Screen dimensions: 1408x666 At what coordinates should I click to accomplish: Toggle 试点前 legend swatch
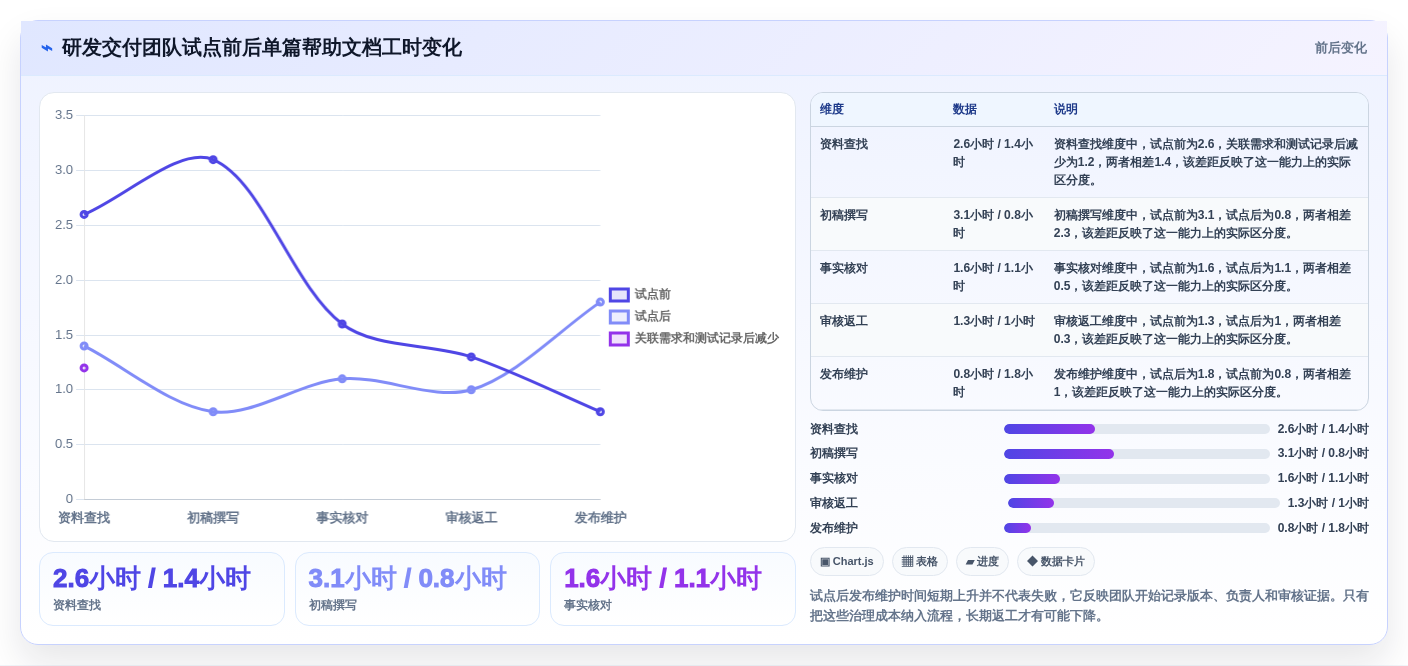point(619,295)
